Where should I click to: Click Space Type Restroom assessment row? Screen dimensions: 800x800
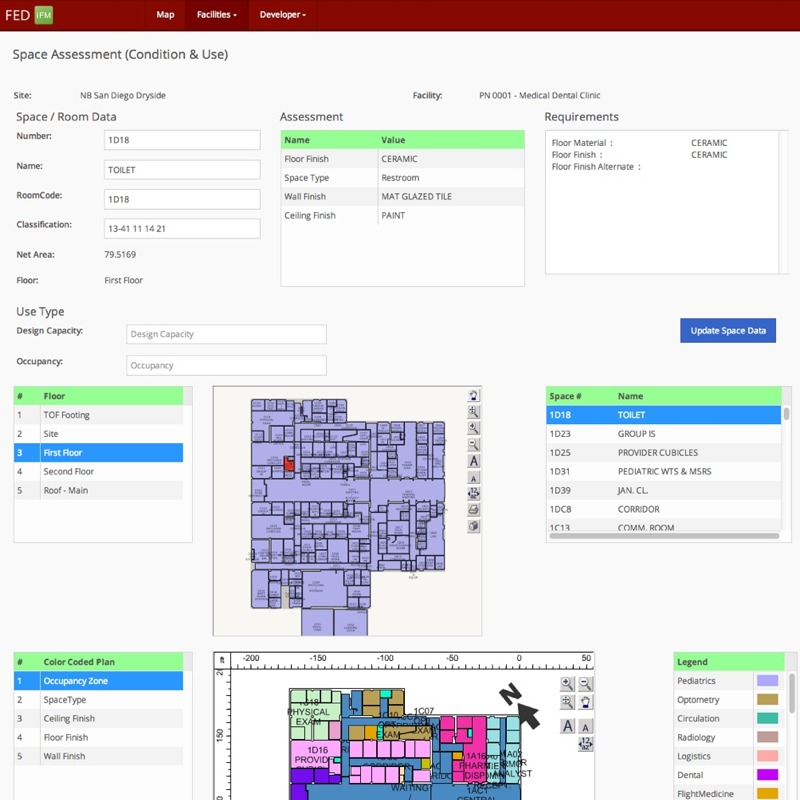pyautogui.click(x=403, y=178)
